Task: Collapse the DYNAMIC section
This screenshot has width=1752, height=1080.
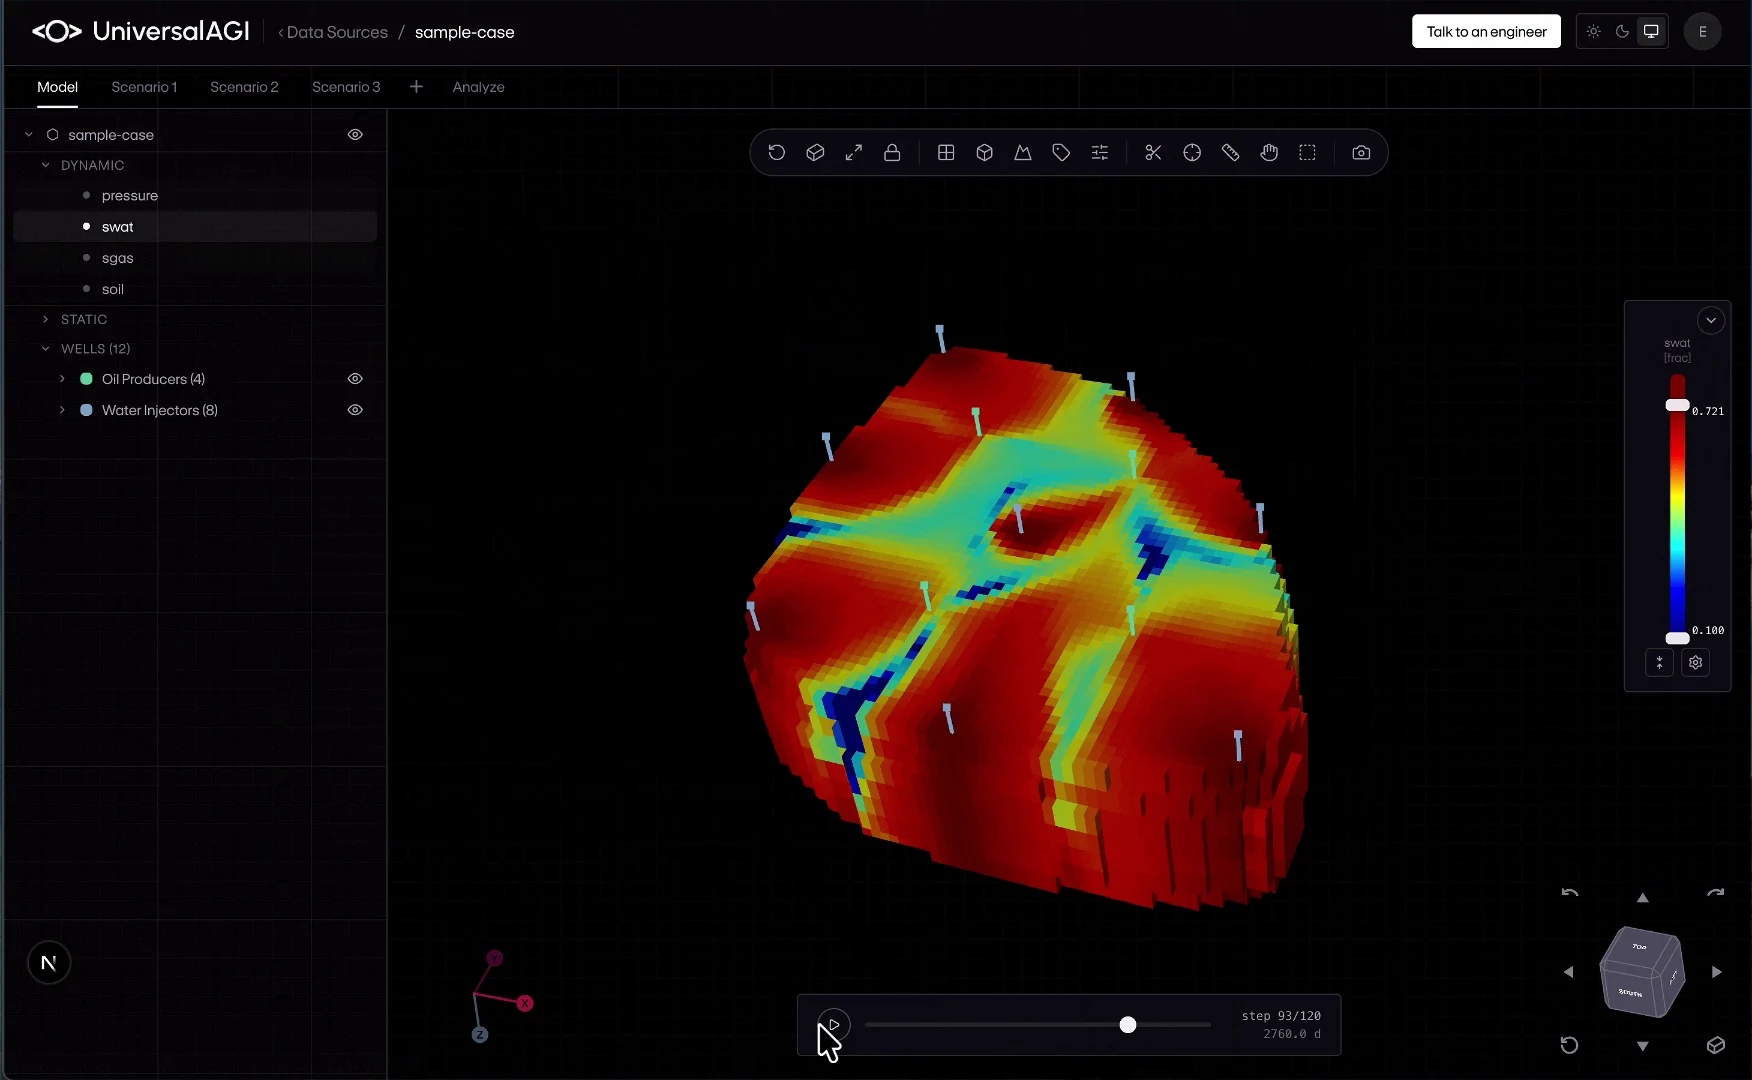Action: tap(46, 165)
